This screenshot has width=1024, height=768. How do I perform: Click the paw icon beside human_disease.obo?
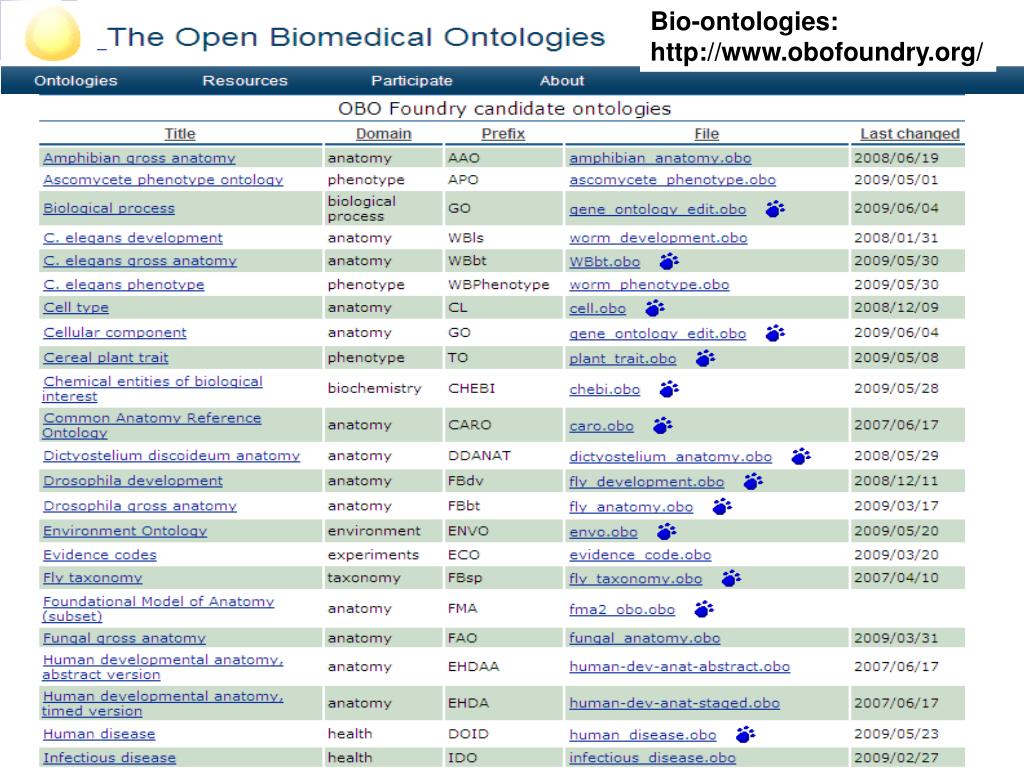click(x=745, y=735)
